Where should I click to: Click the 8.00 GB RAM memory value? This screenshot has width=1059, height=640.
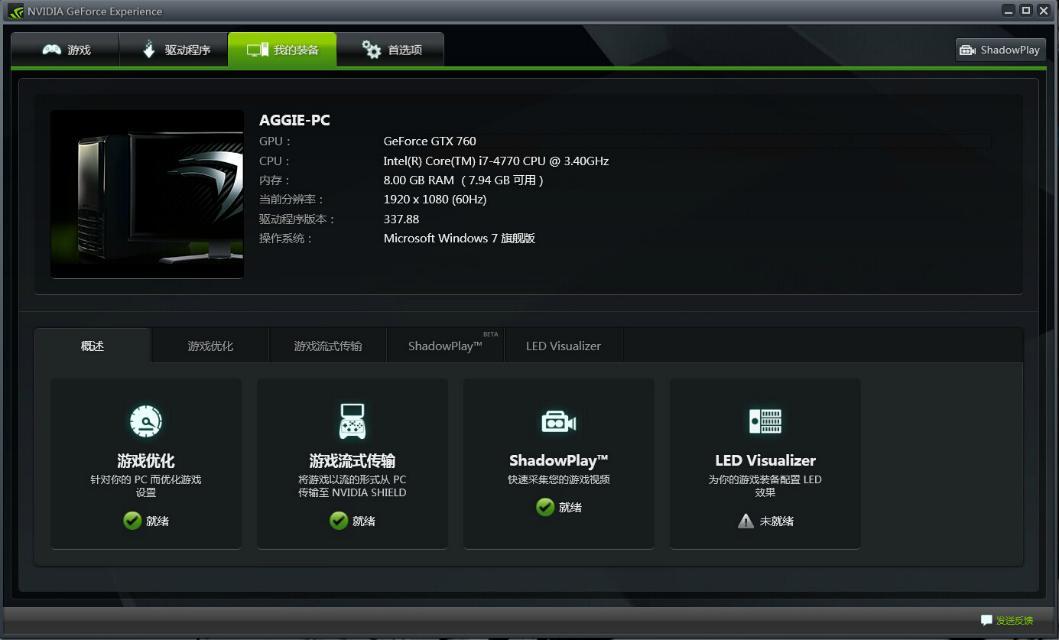tap(463, 180)
